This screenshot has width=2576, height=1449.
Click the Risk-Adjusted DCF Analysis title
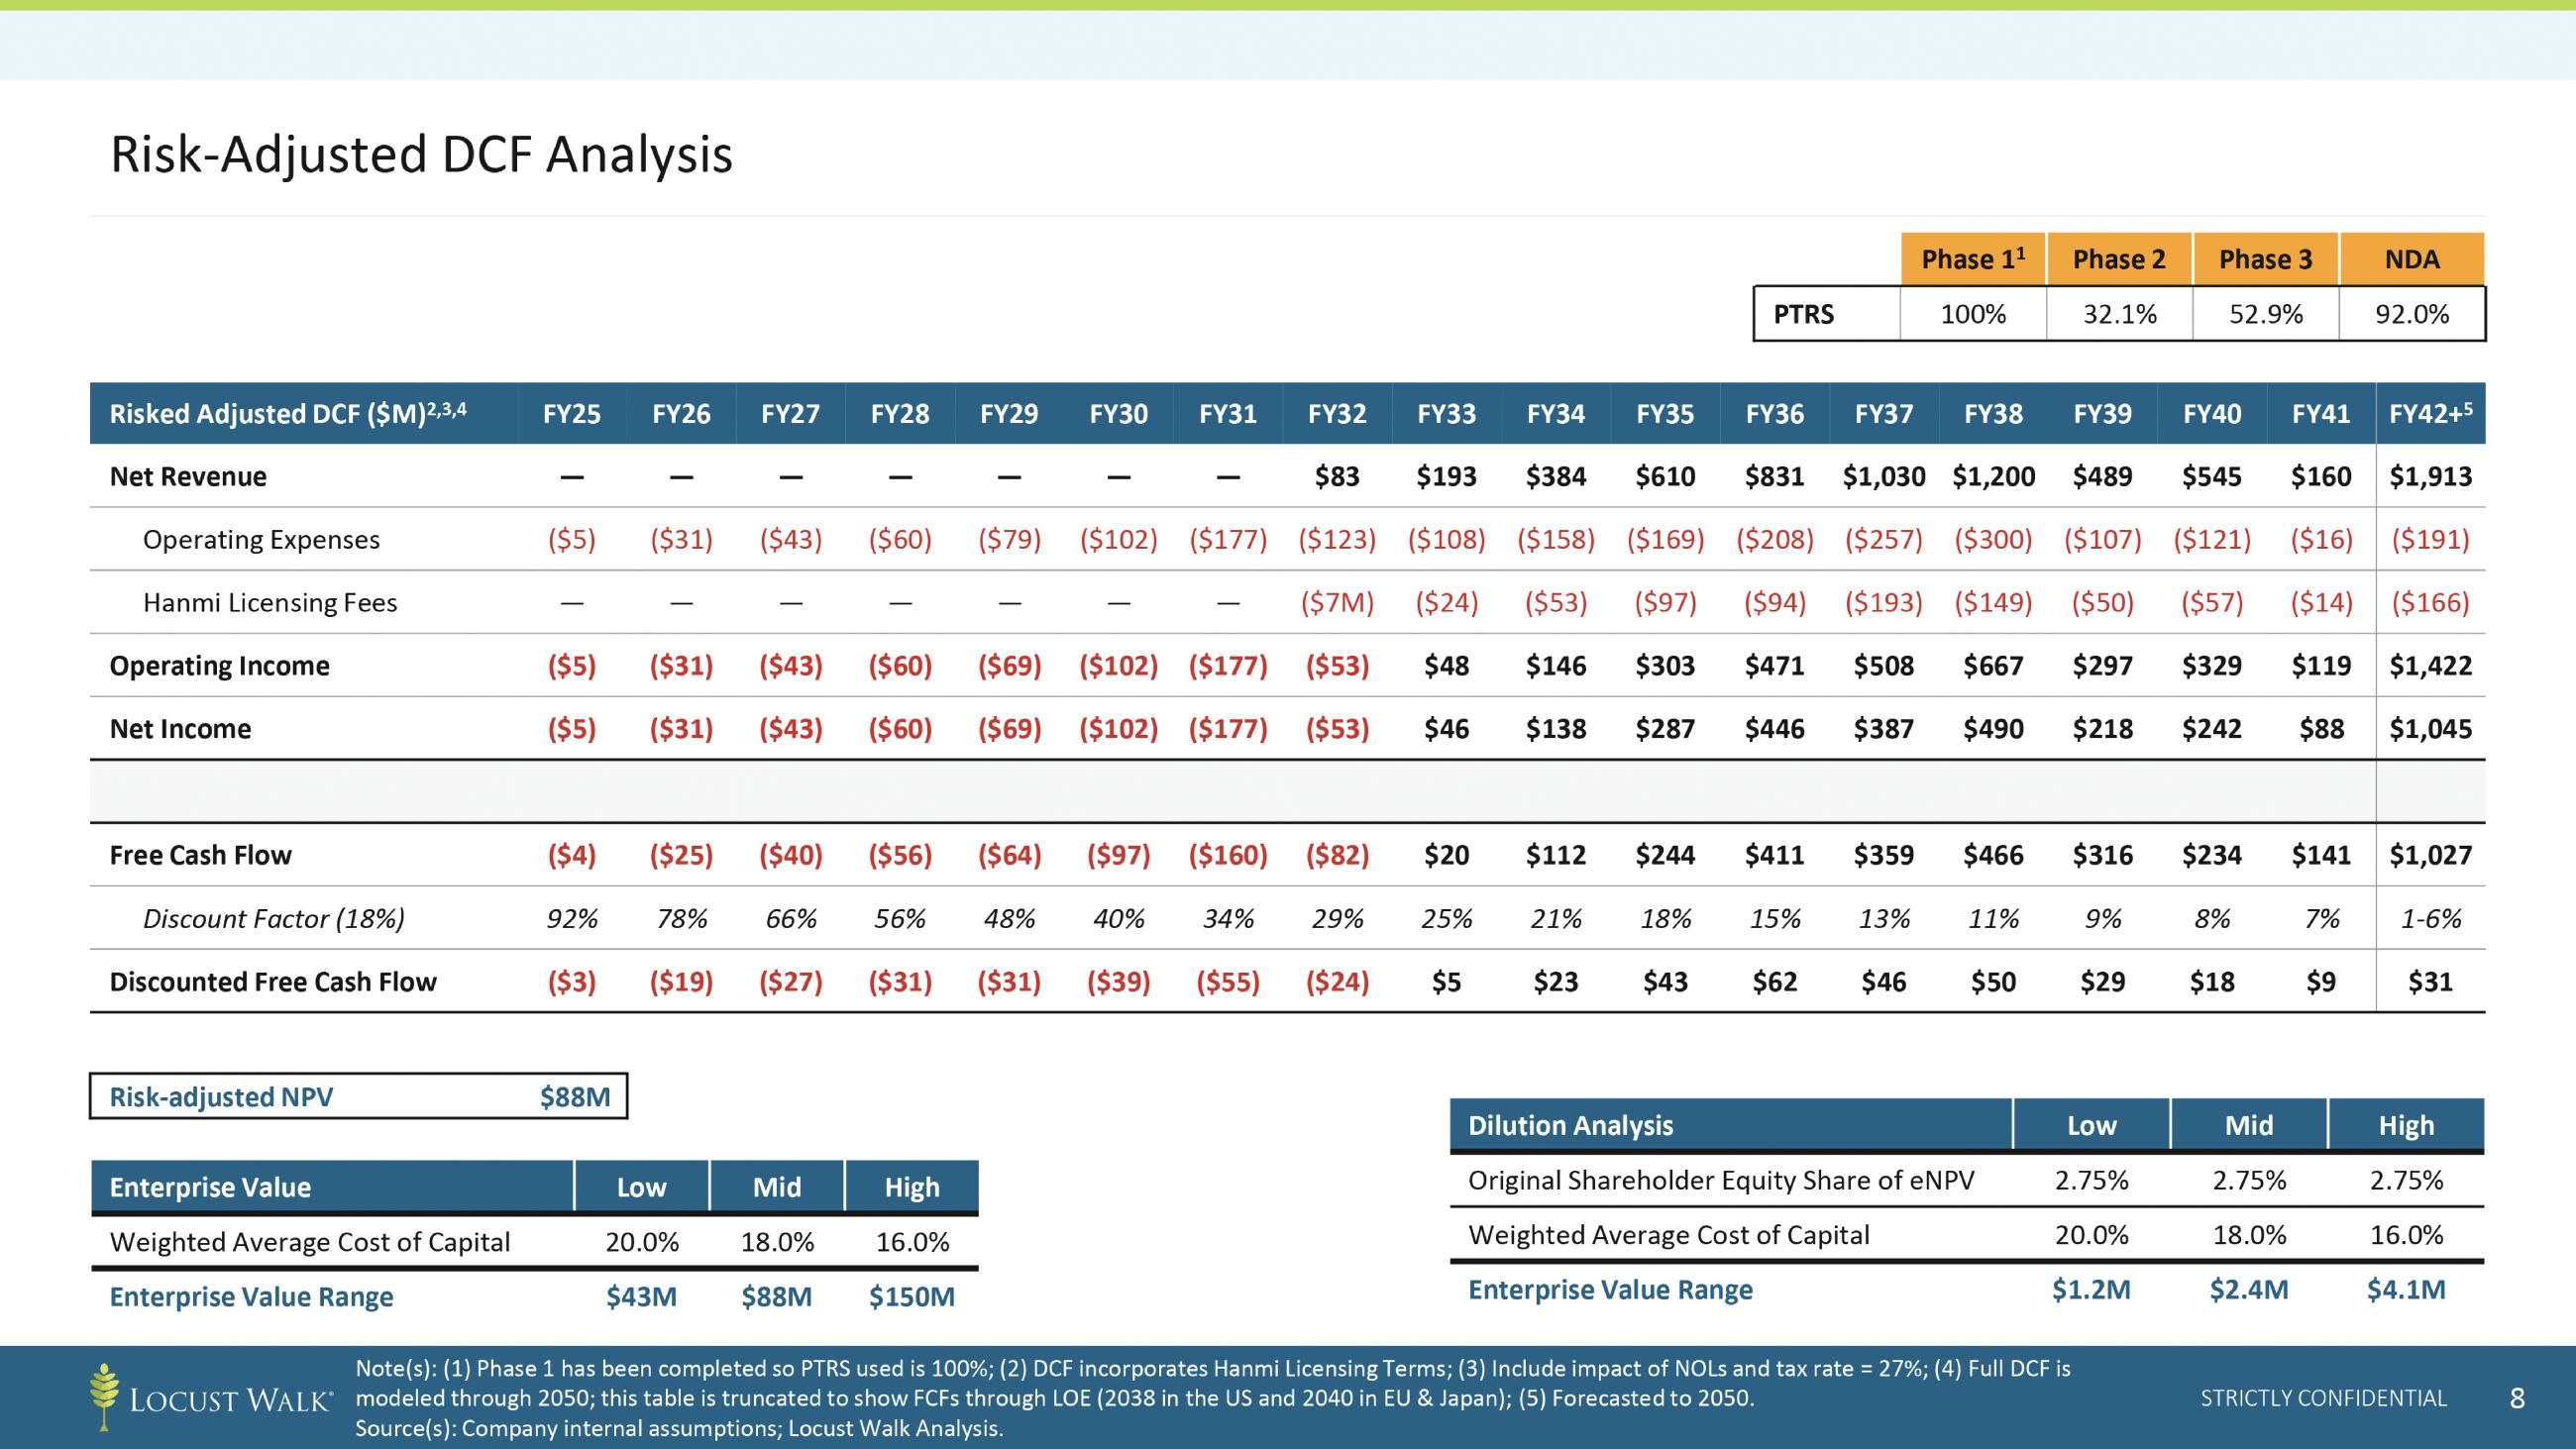pos(421,155)
